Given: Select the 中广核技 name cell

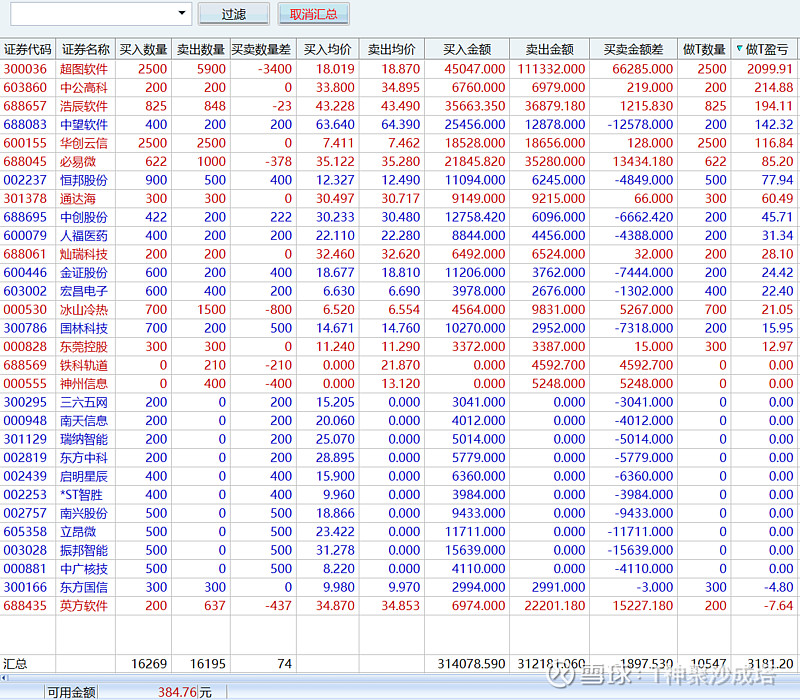Looking at the screenshot, I should [84, 569].
